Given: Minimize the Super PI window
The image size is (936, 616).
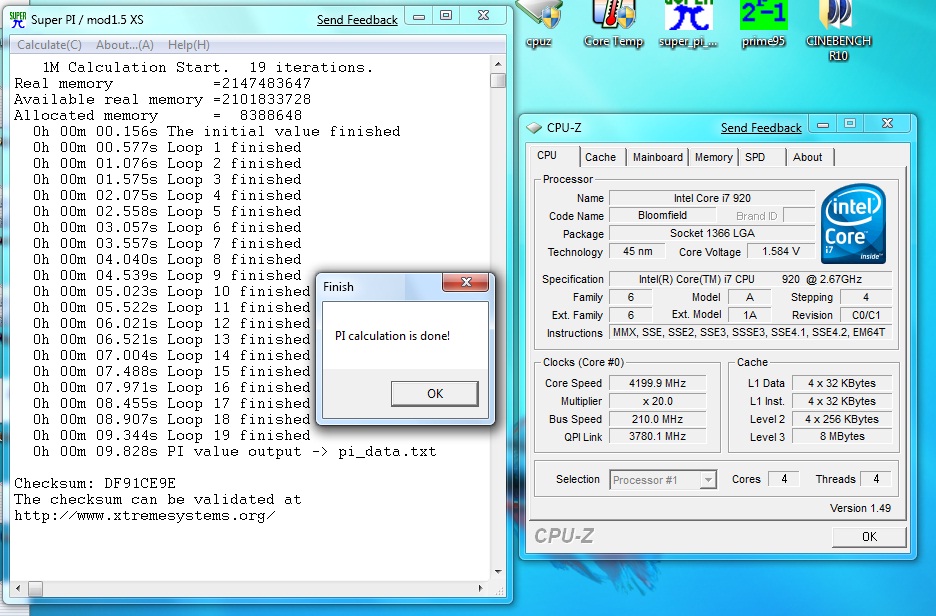Looking at the screenshot, I should (x=419, y=17).
